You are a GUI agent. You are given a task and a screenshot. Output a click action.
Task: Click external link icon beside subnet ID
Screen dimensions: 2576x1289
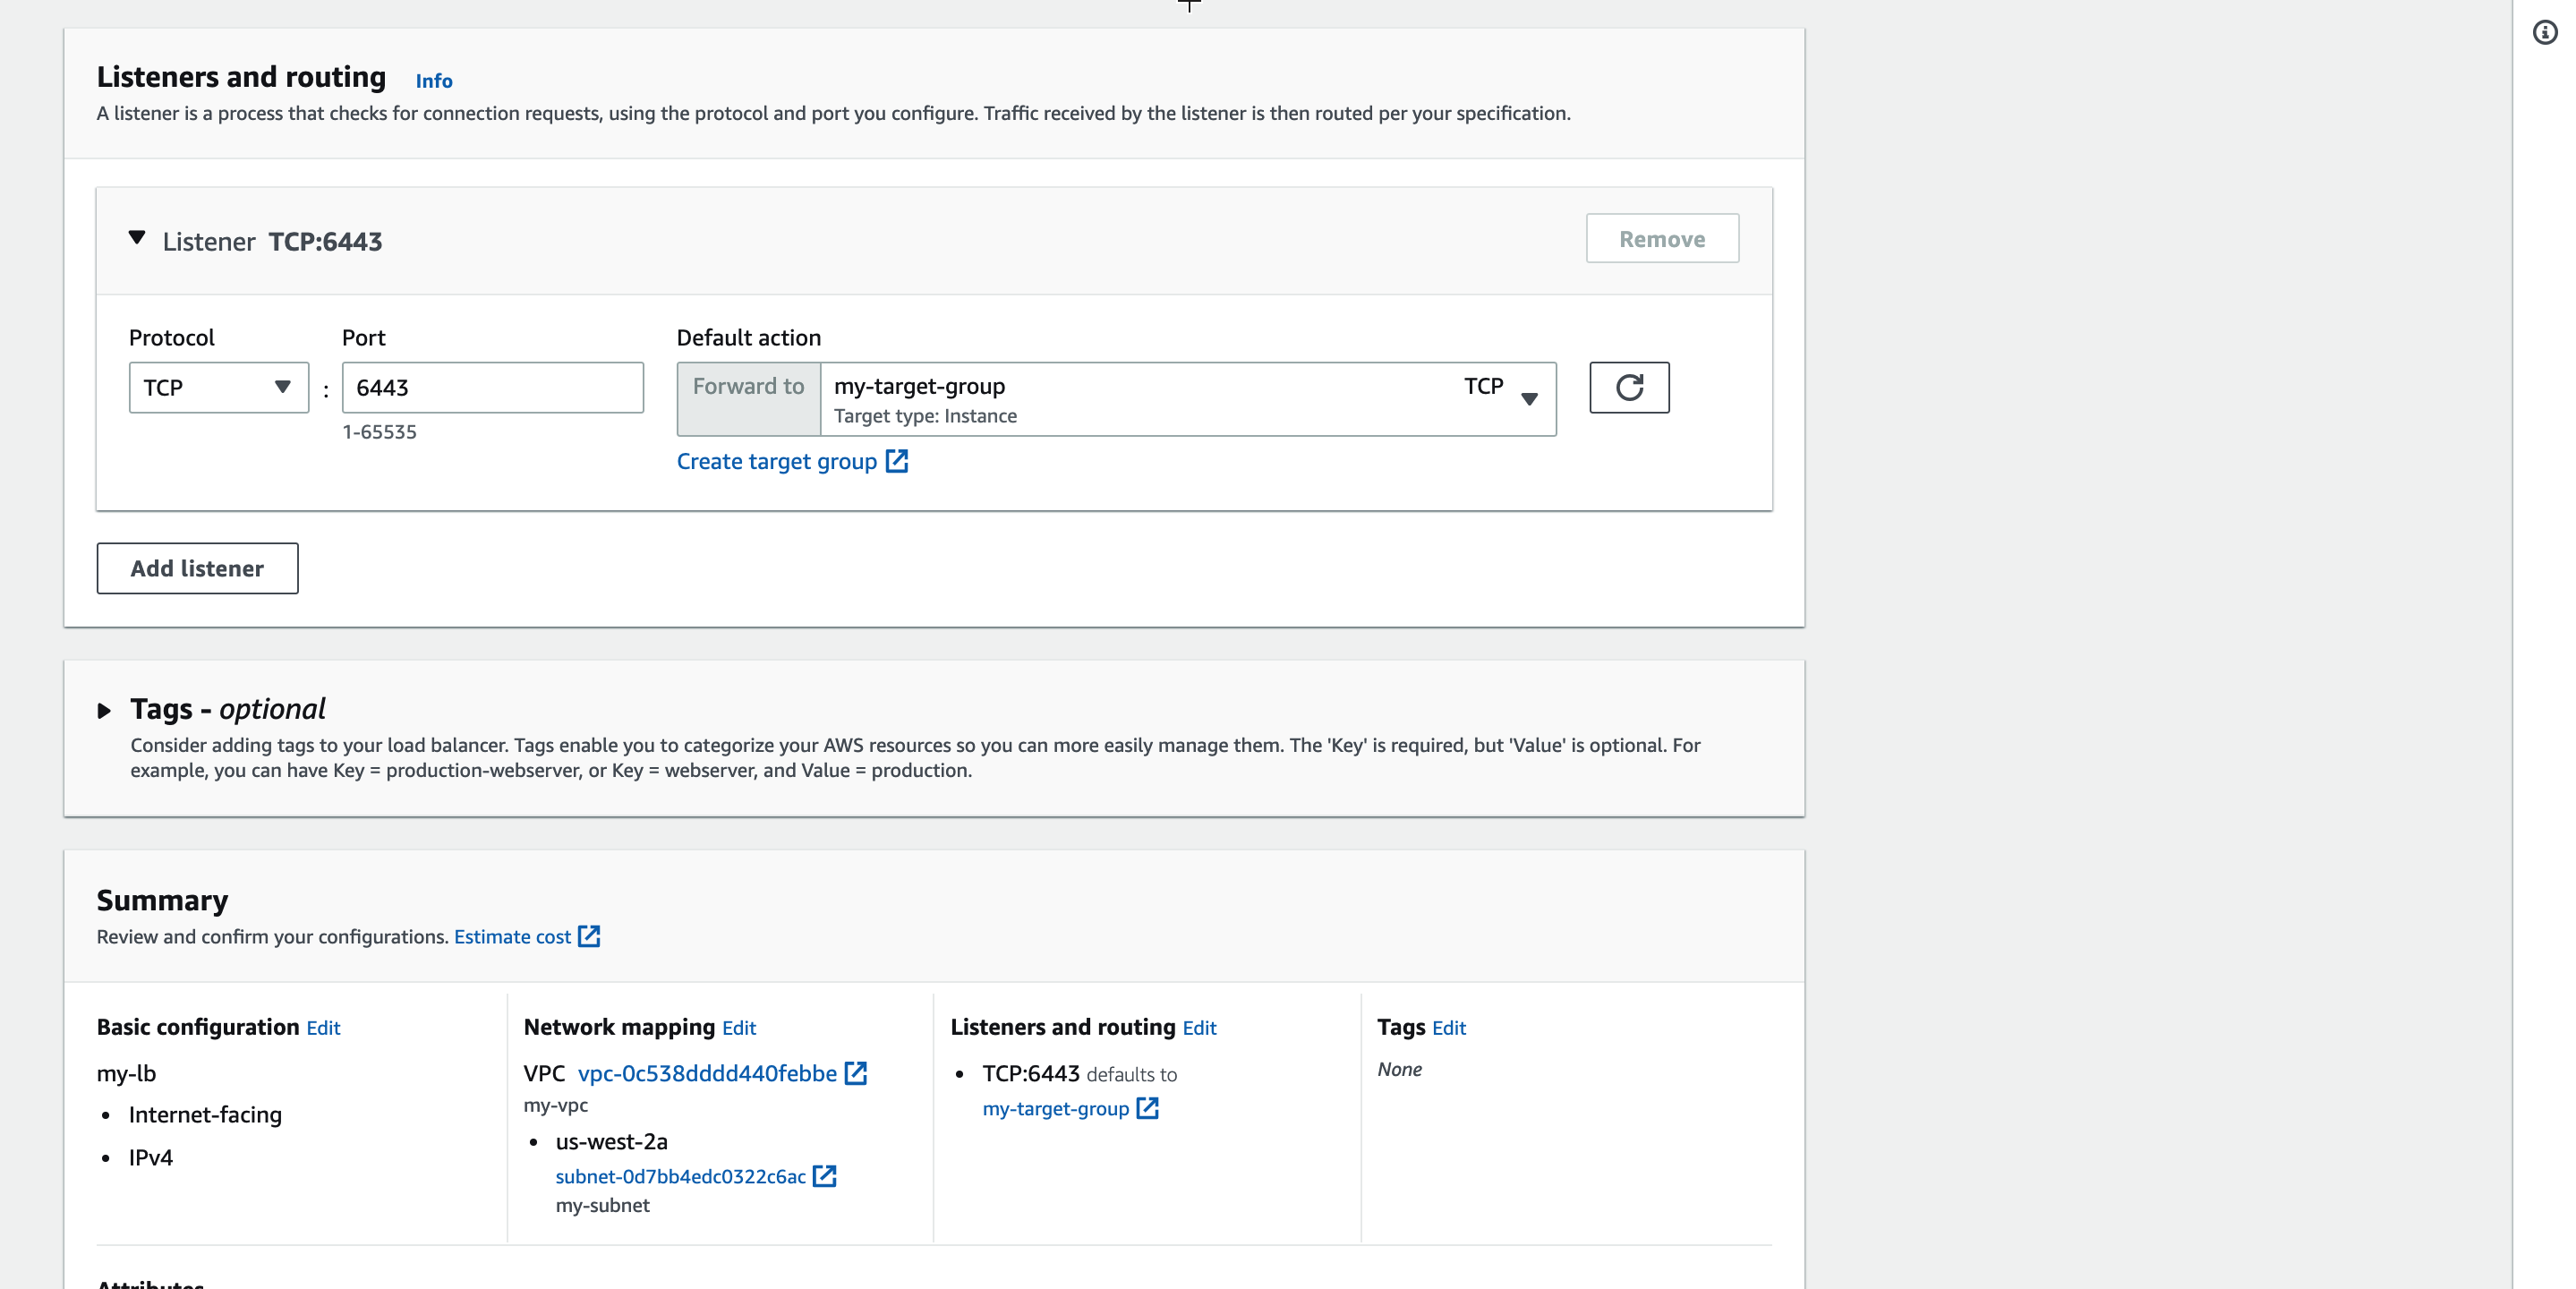pos(824,1176)
